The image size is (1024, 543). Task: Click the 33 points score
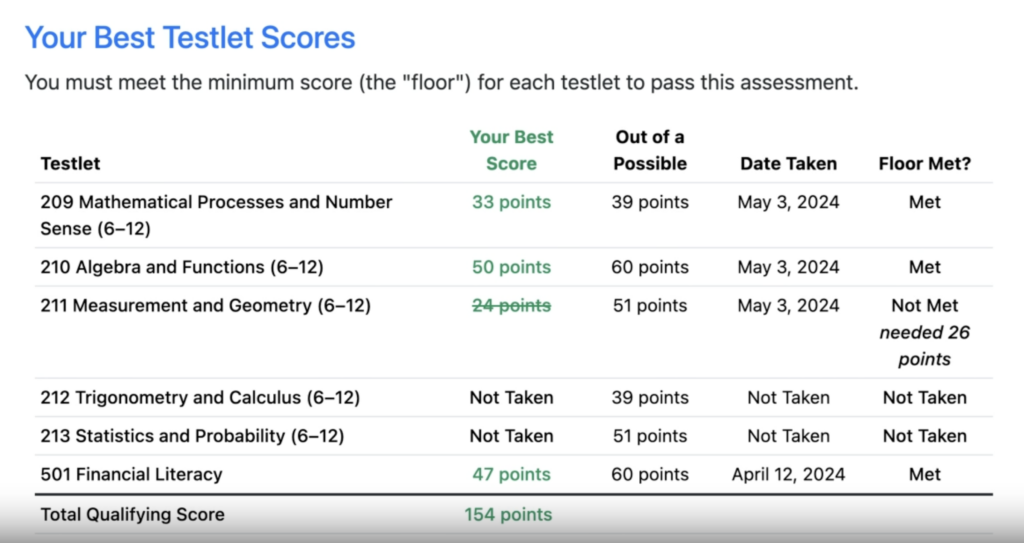pyautogui.click(x=511, y=202)
